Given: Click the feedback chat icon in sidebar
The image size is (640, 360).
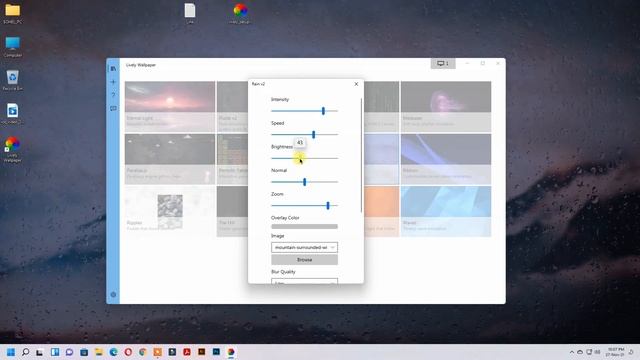Looking at the screenshot, I should [x=113, y=108].
